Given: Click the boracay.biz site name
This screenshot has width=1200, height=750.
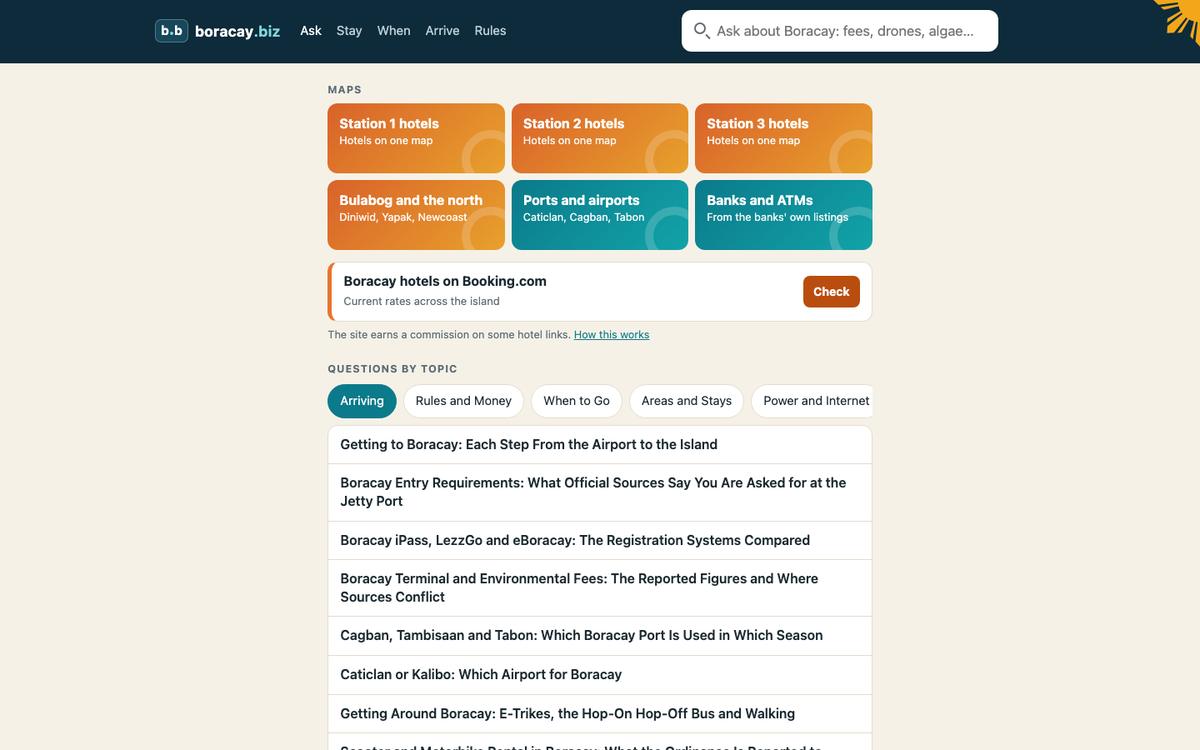Looking at the screenshot, I should coord(237,31).
